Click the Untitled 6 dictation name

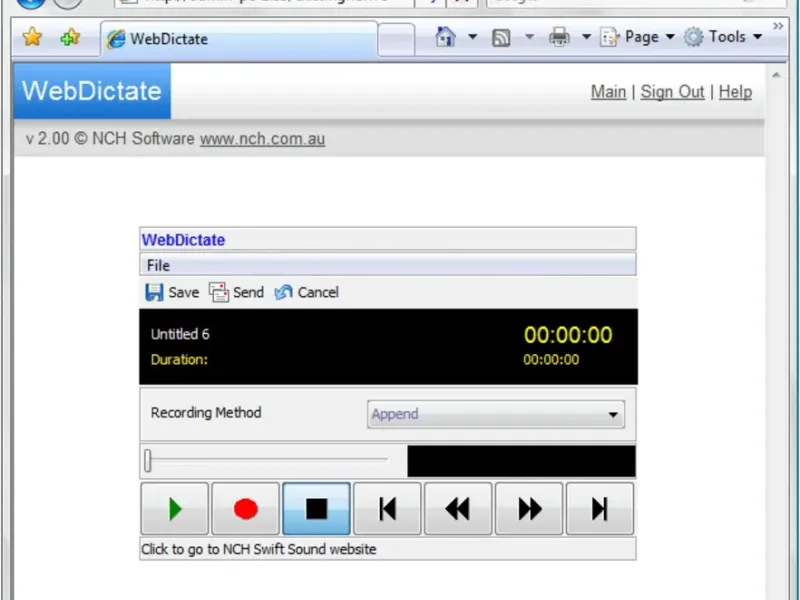click(x=180, y=334)
